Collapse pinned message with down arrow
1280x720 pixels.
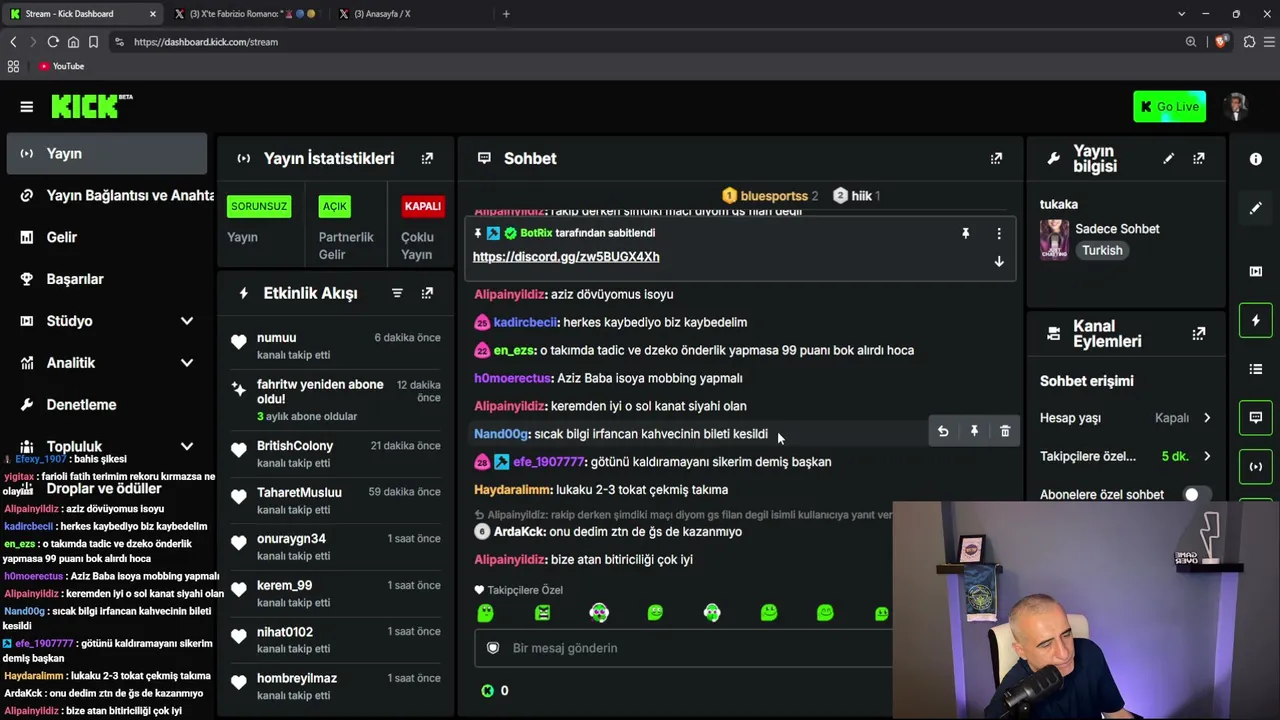[998, 261]
